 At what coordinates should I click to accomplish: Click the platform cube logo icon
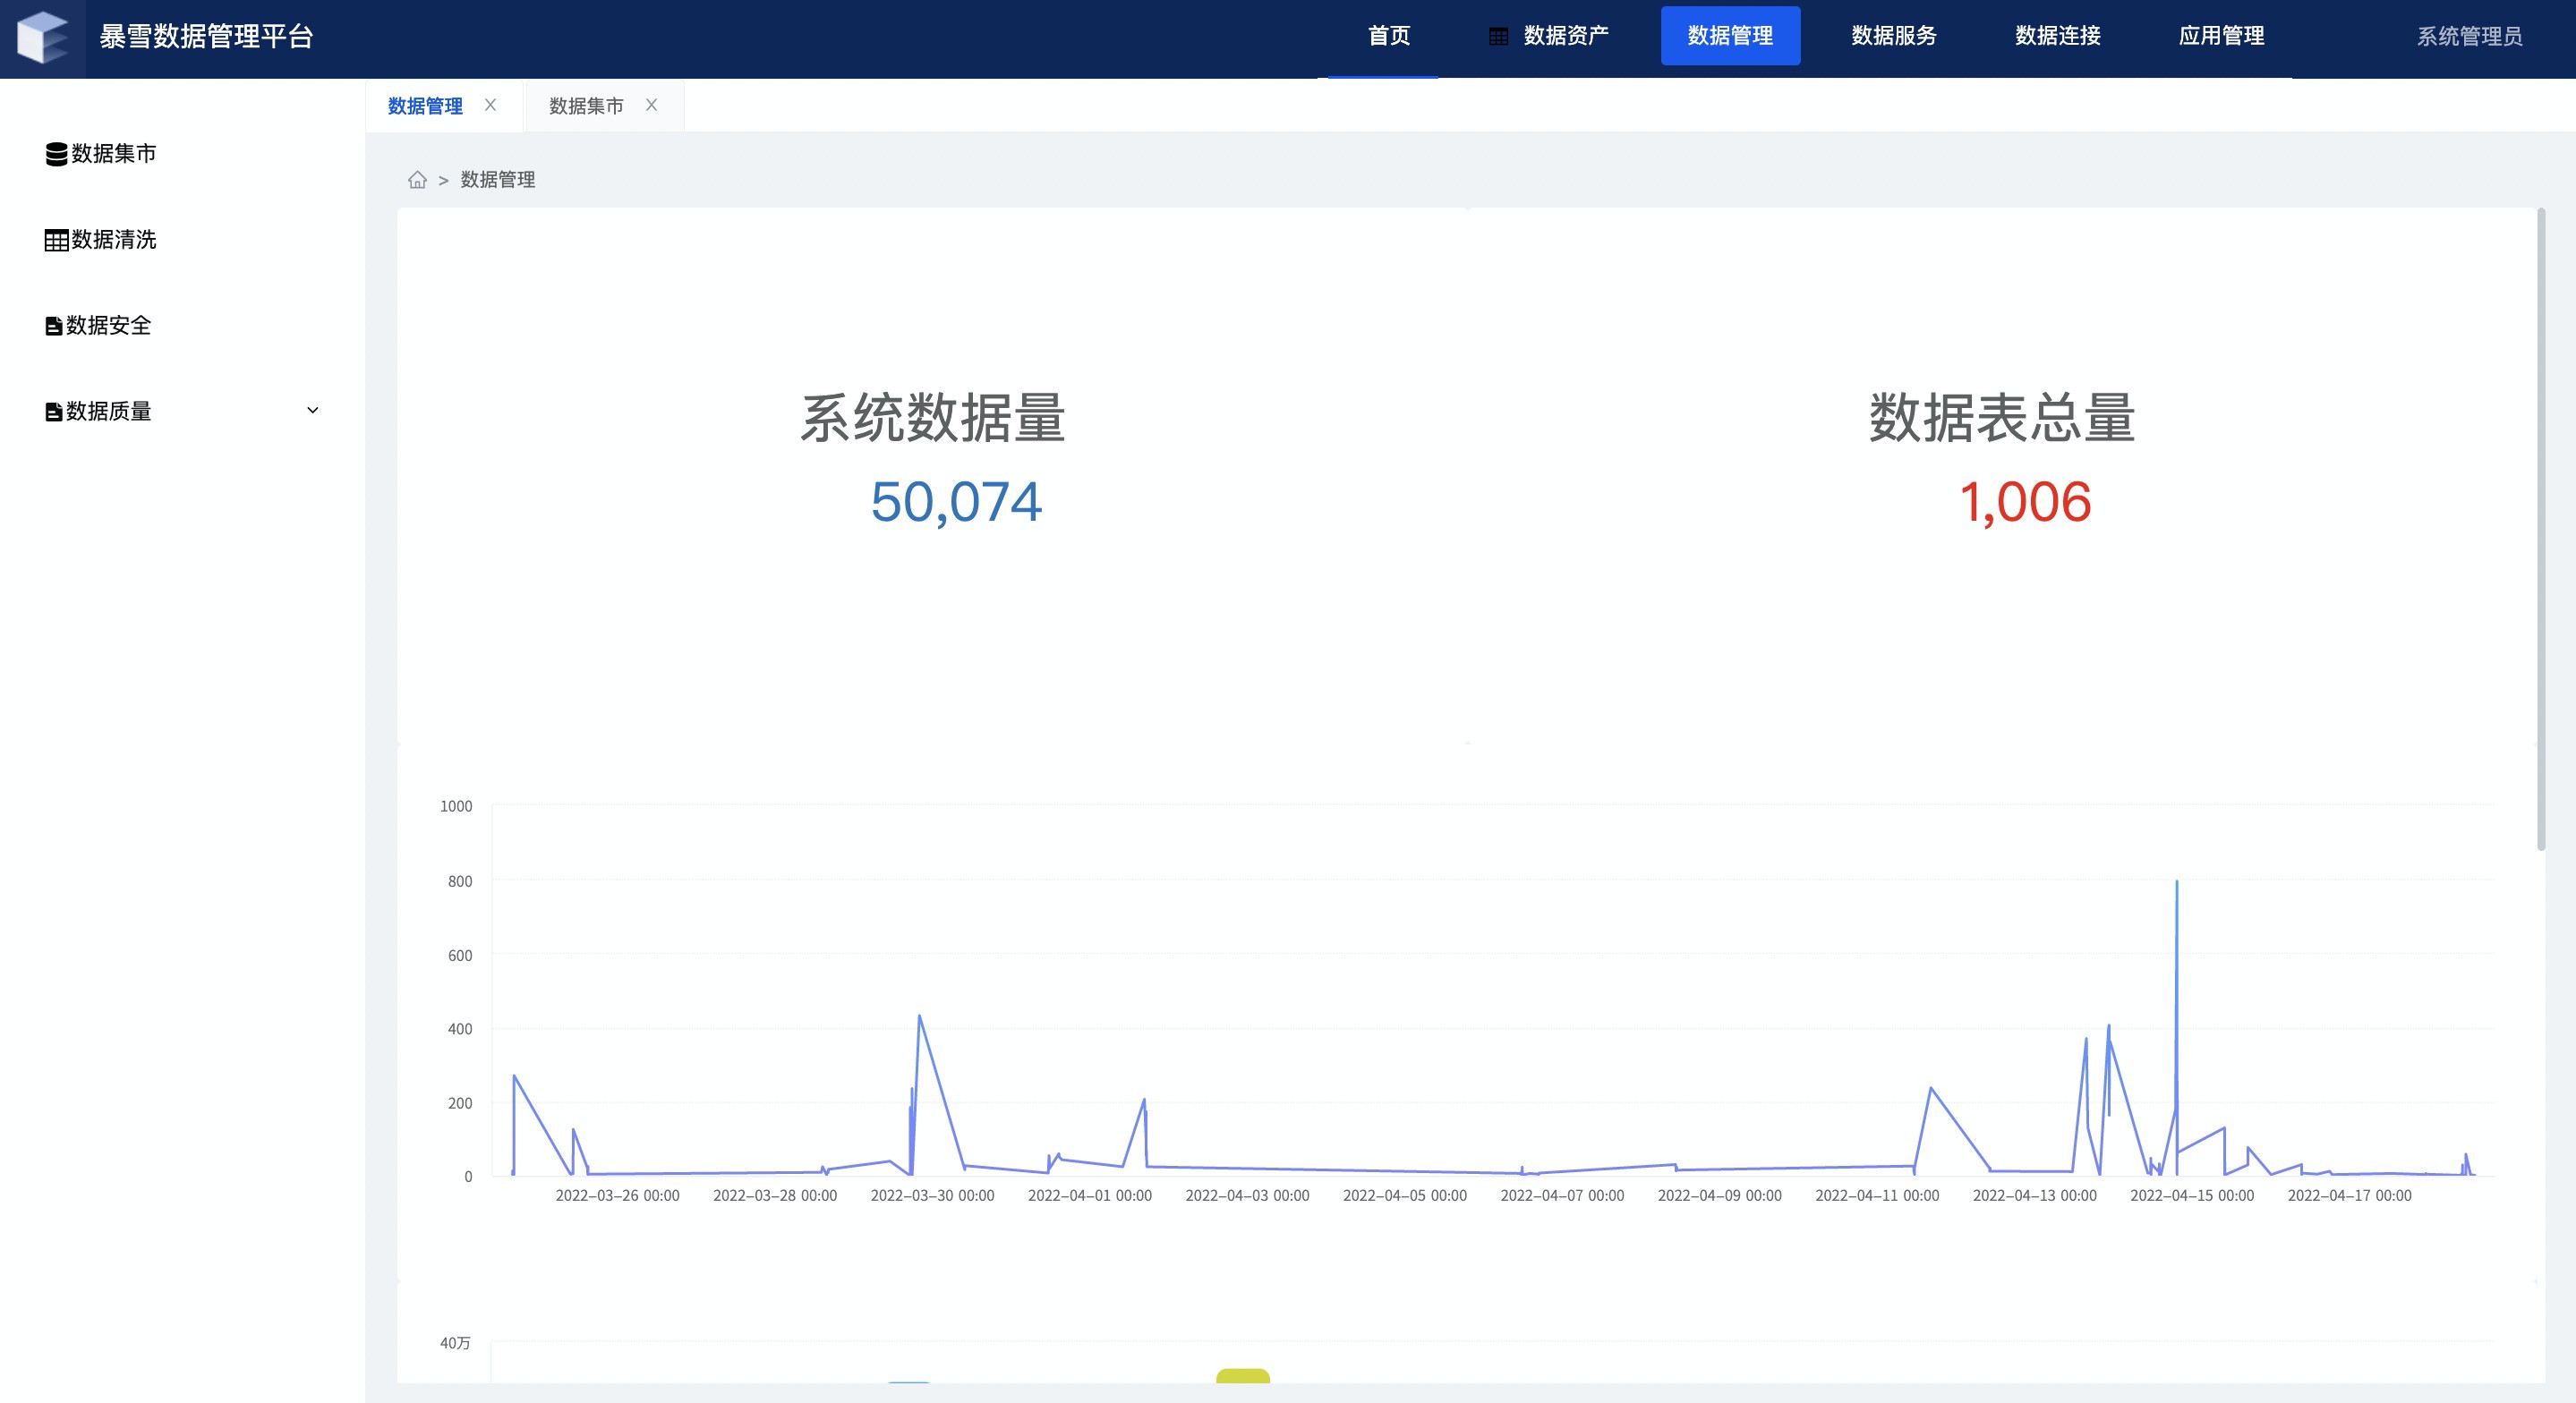tap(43, 37)
